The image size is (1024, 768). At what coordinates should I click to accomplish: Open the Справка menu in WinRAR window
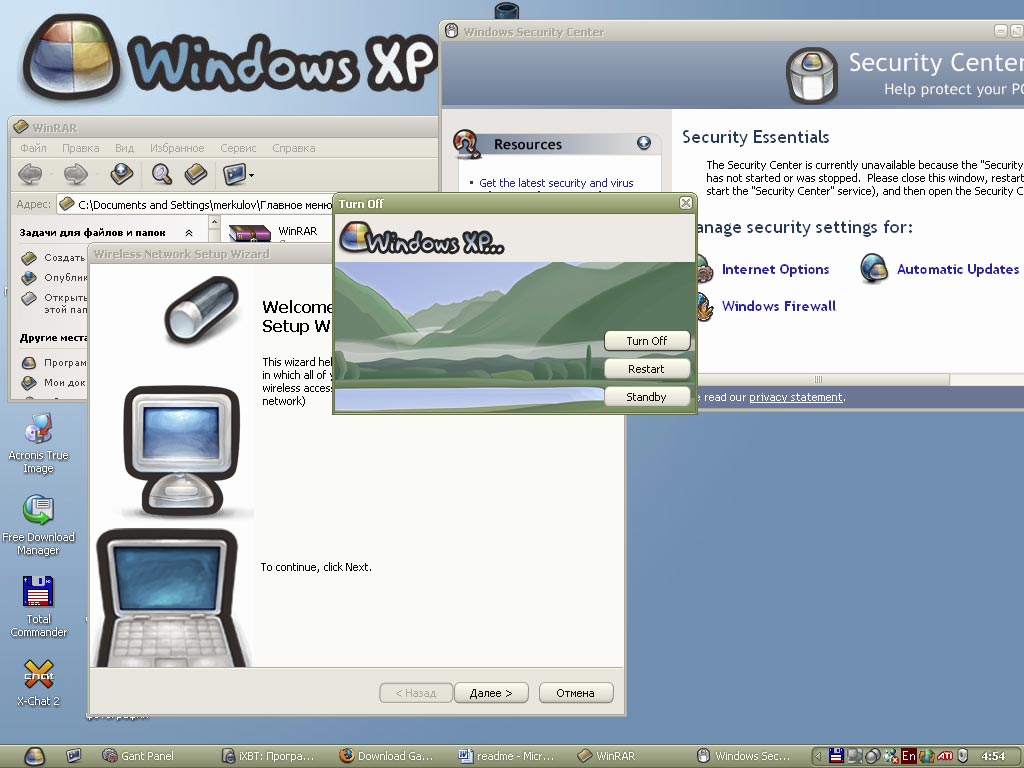click(293, 148)
